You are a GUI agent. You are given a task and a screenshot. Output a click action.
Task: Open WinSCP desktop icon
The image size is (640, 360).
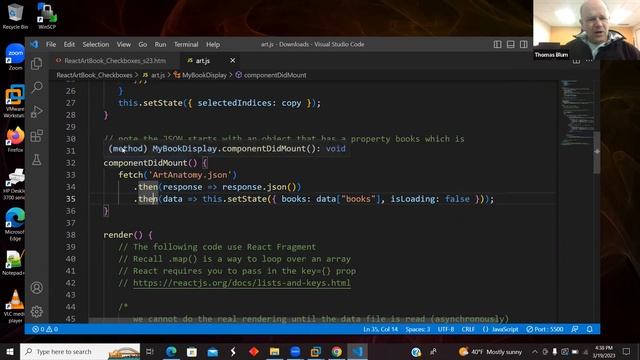click(47, 16)
